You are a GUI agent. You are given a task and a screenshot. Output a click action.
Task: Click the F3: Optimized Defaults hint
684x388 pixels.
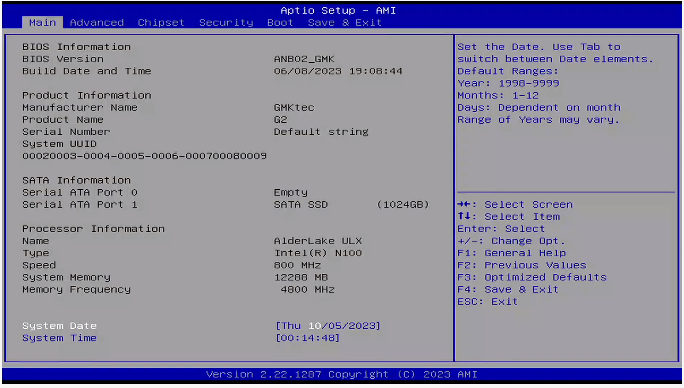point(532,278)
